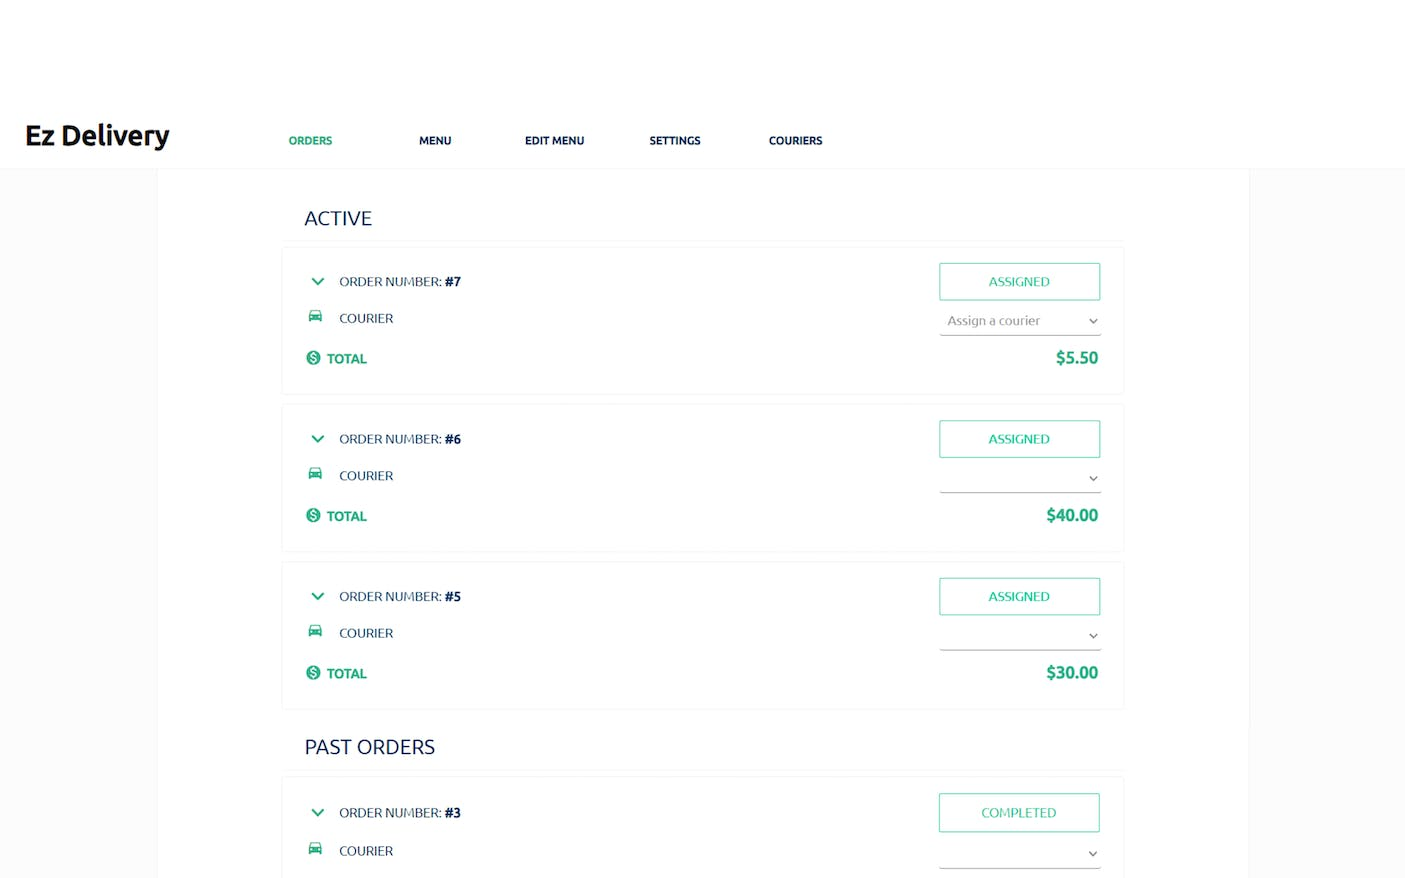The width and height of the screenshot is (1405, 878).
Task: Click the car courier icon on order #5
Action: 315,631
